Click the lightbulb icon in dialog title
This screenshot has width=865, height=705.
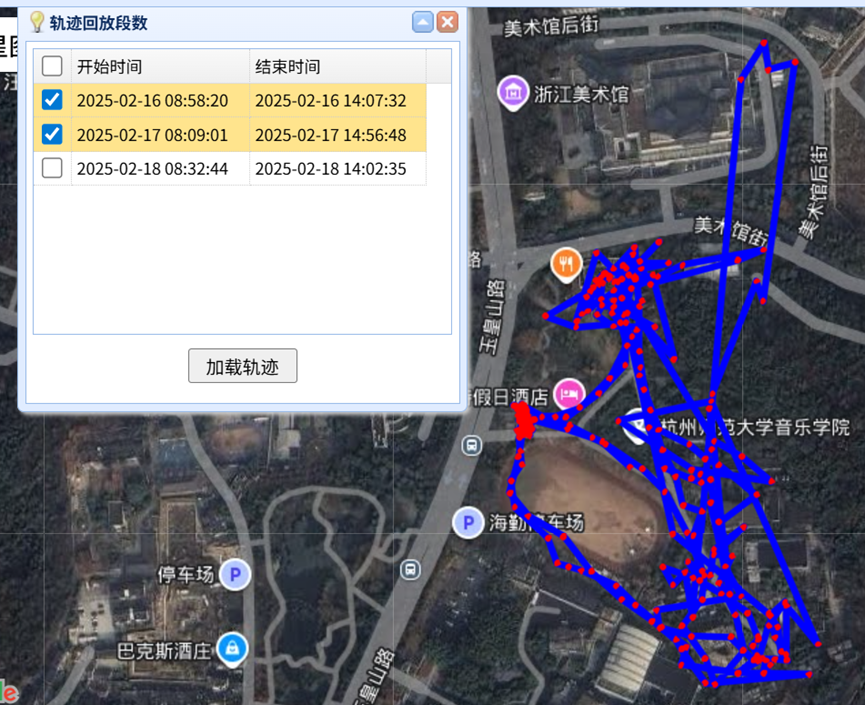click(x=37, y=22)
